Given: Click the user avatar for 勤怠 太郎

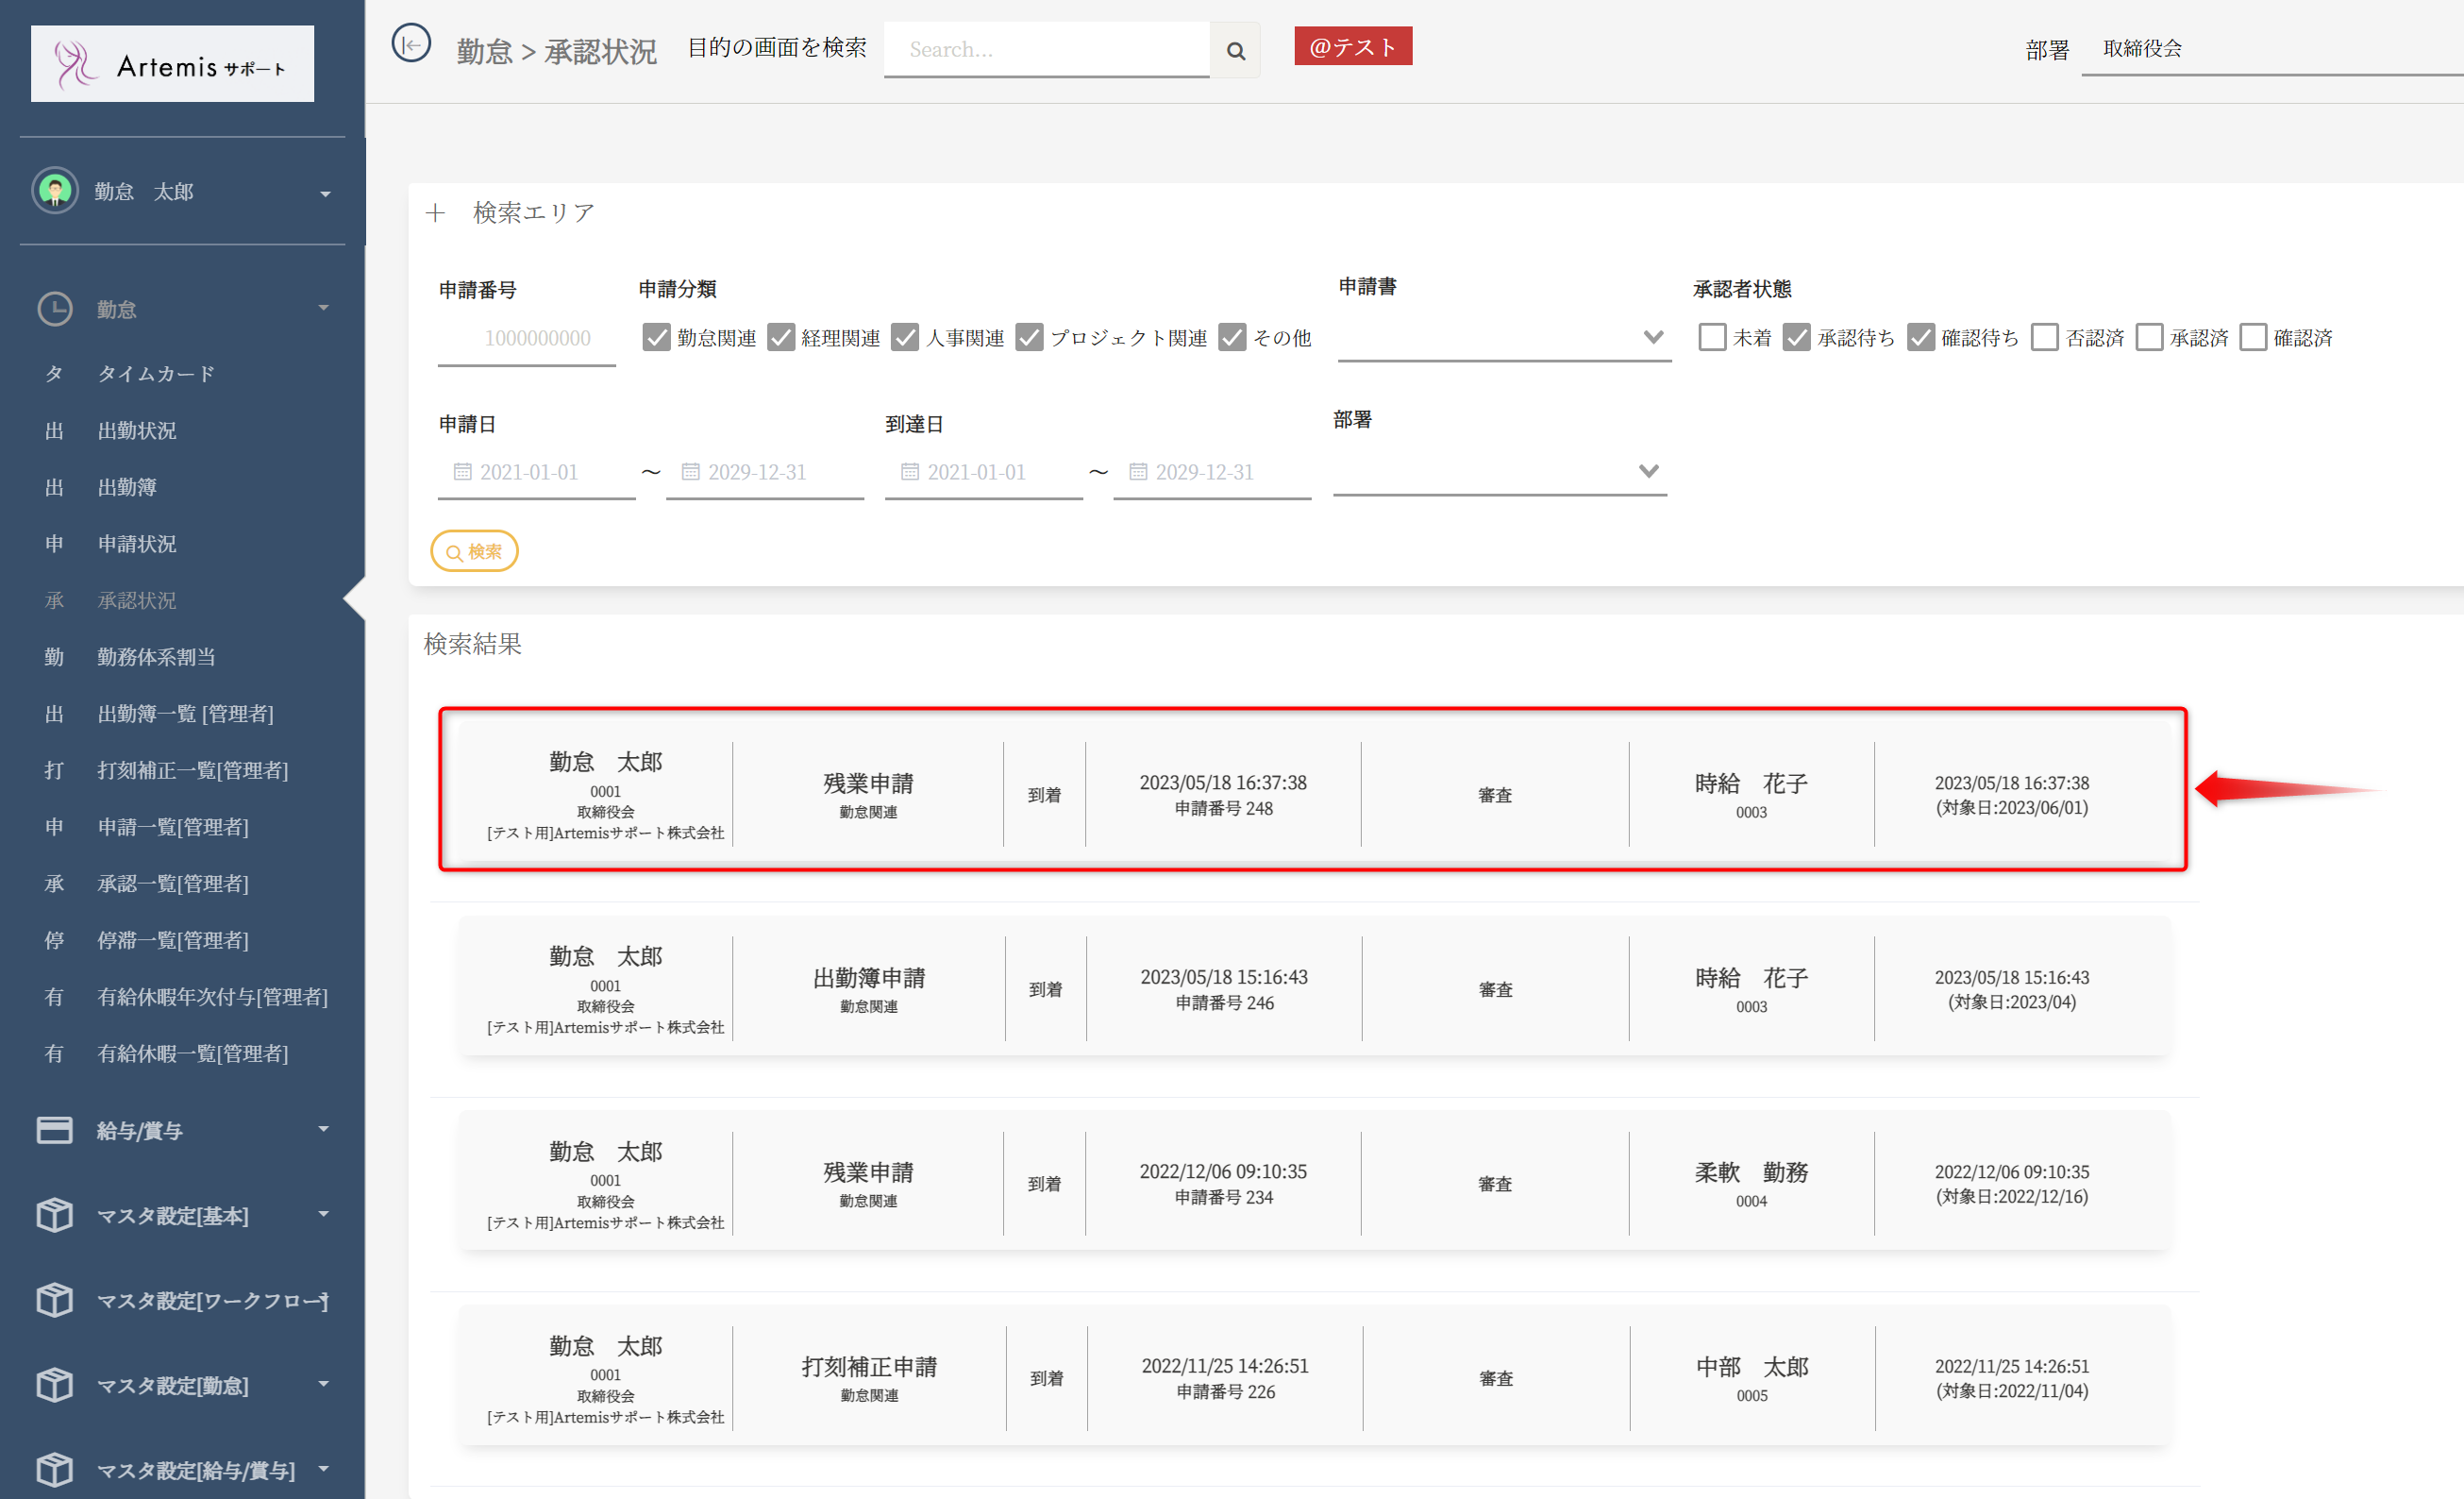Looking at the screenshot, I should click(x=55, y=191).
